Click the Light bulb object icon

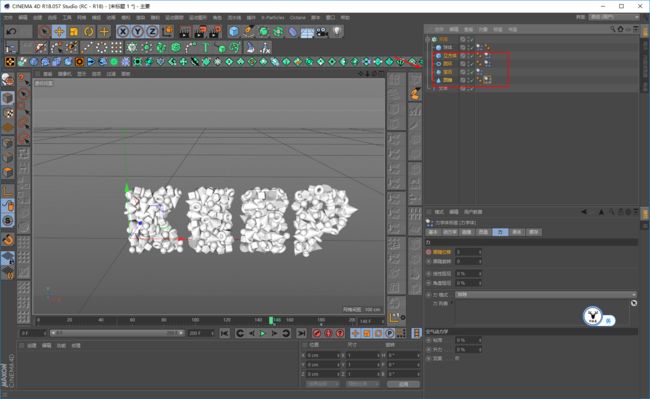point(337,31)
